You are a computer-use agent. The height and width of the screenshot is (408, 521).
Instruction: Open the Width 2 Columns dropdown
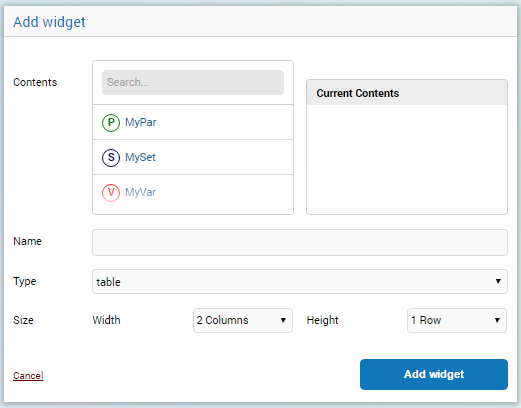click(243, 320)
